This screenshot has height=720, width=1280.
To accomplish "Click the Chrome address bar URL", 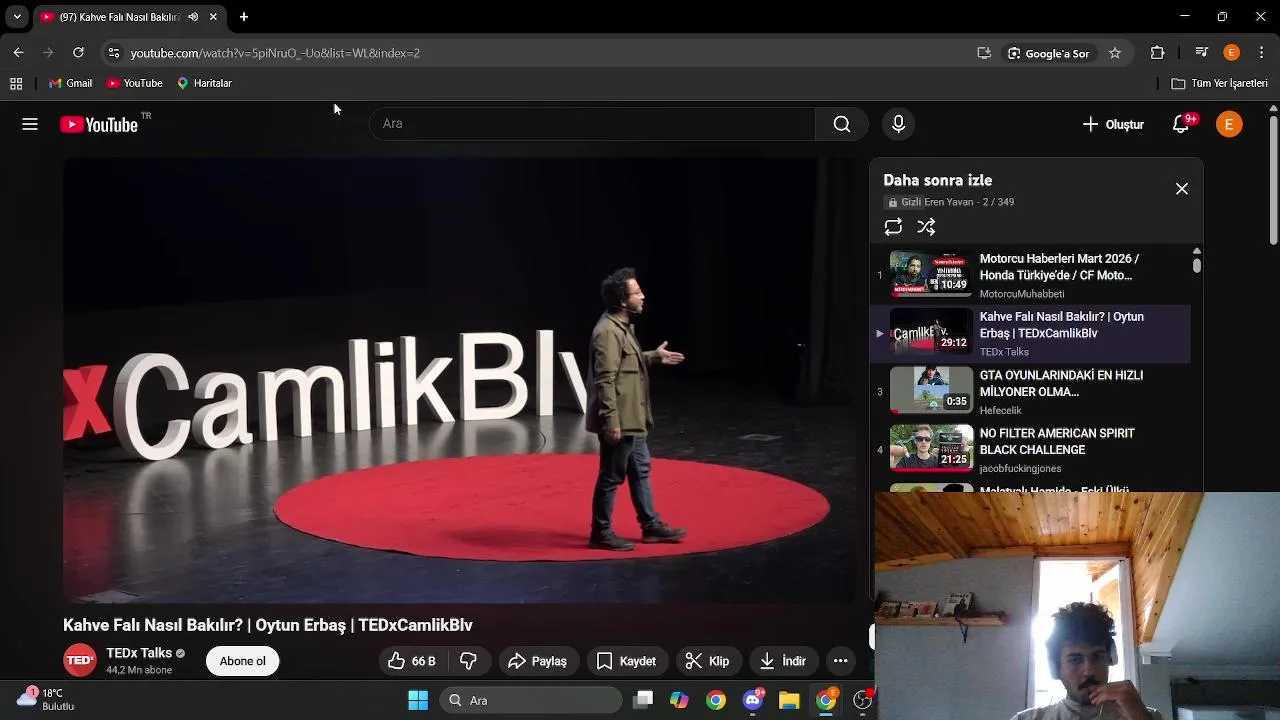I will [x=275, y=53].
